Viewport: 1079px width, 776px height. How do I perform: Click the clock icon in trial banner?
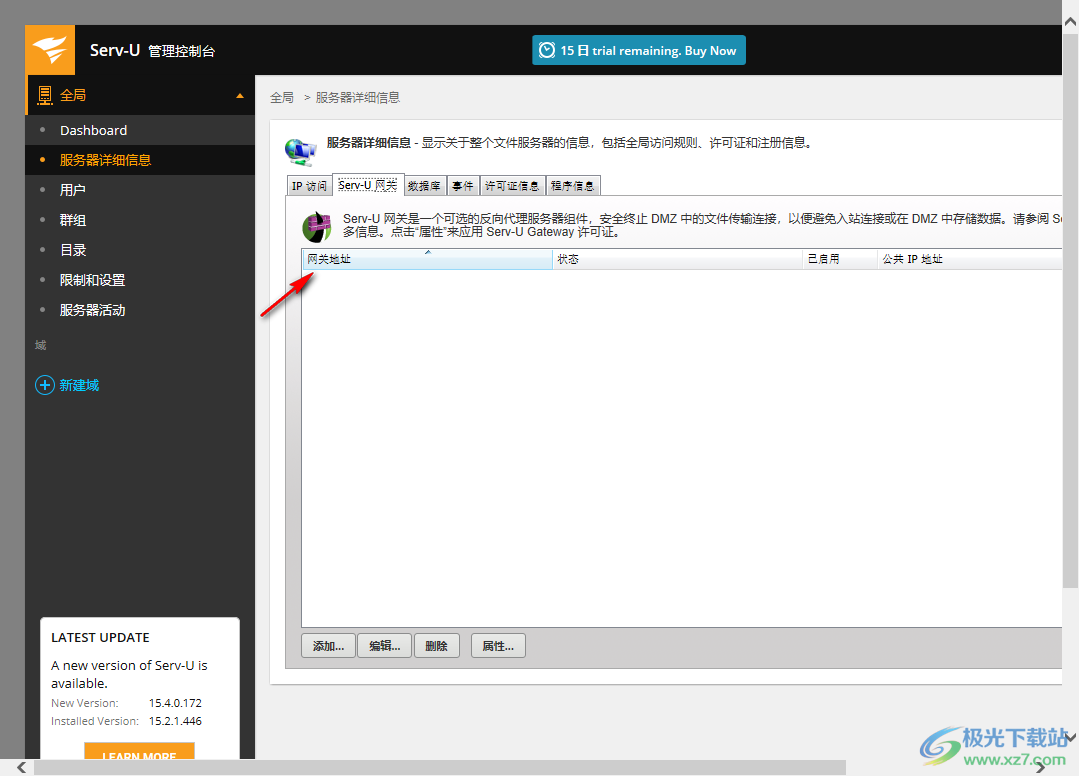546,50
